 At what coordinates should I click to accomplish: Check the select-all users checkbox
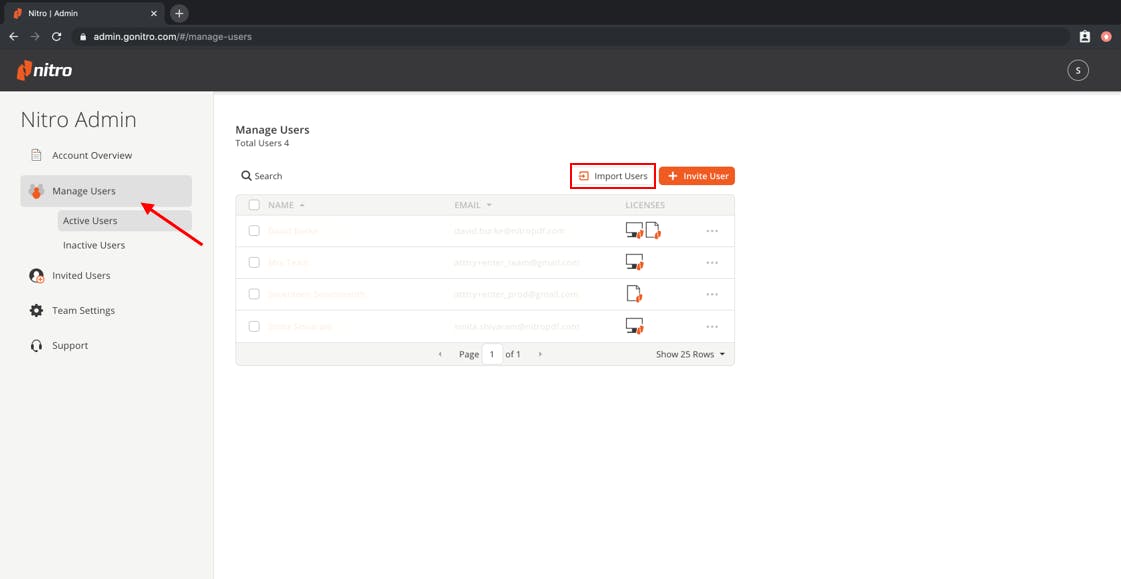tap(253, 204)
